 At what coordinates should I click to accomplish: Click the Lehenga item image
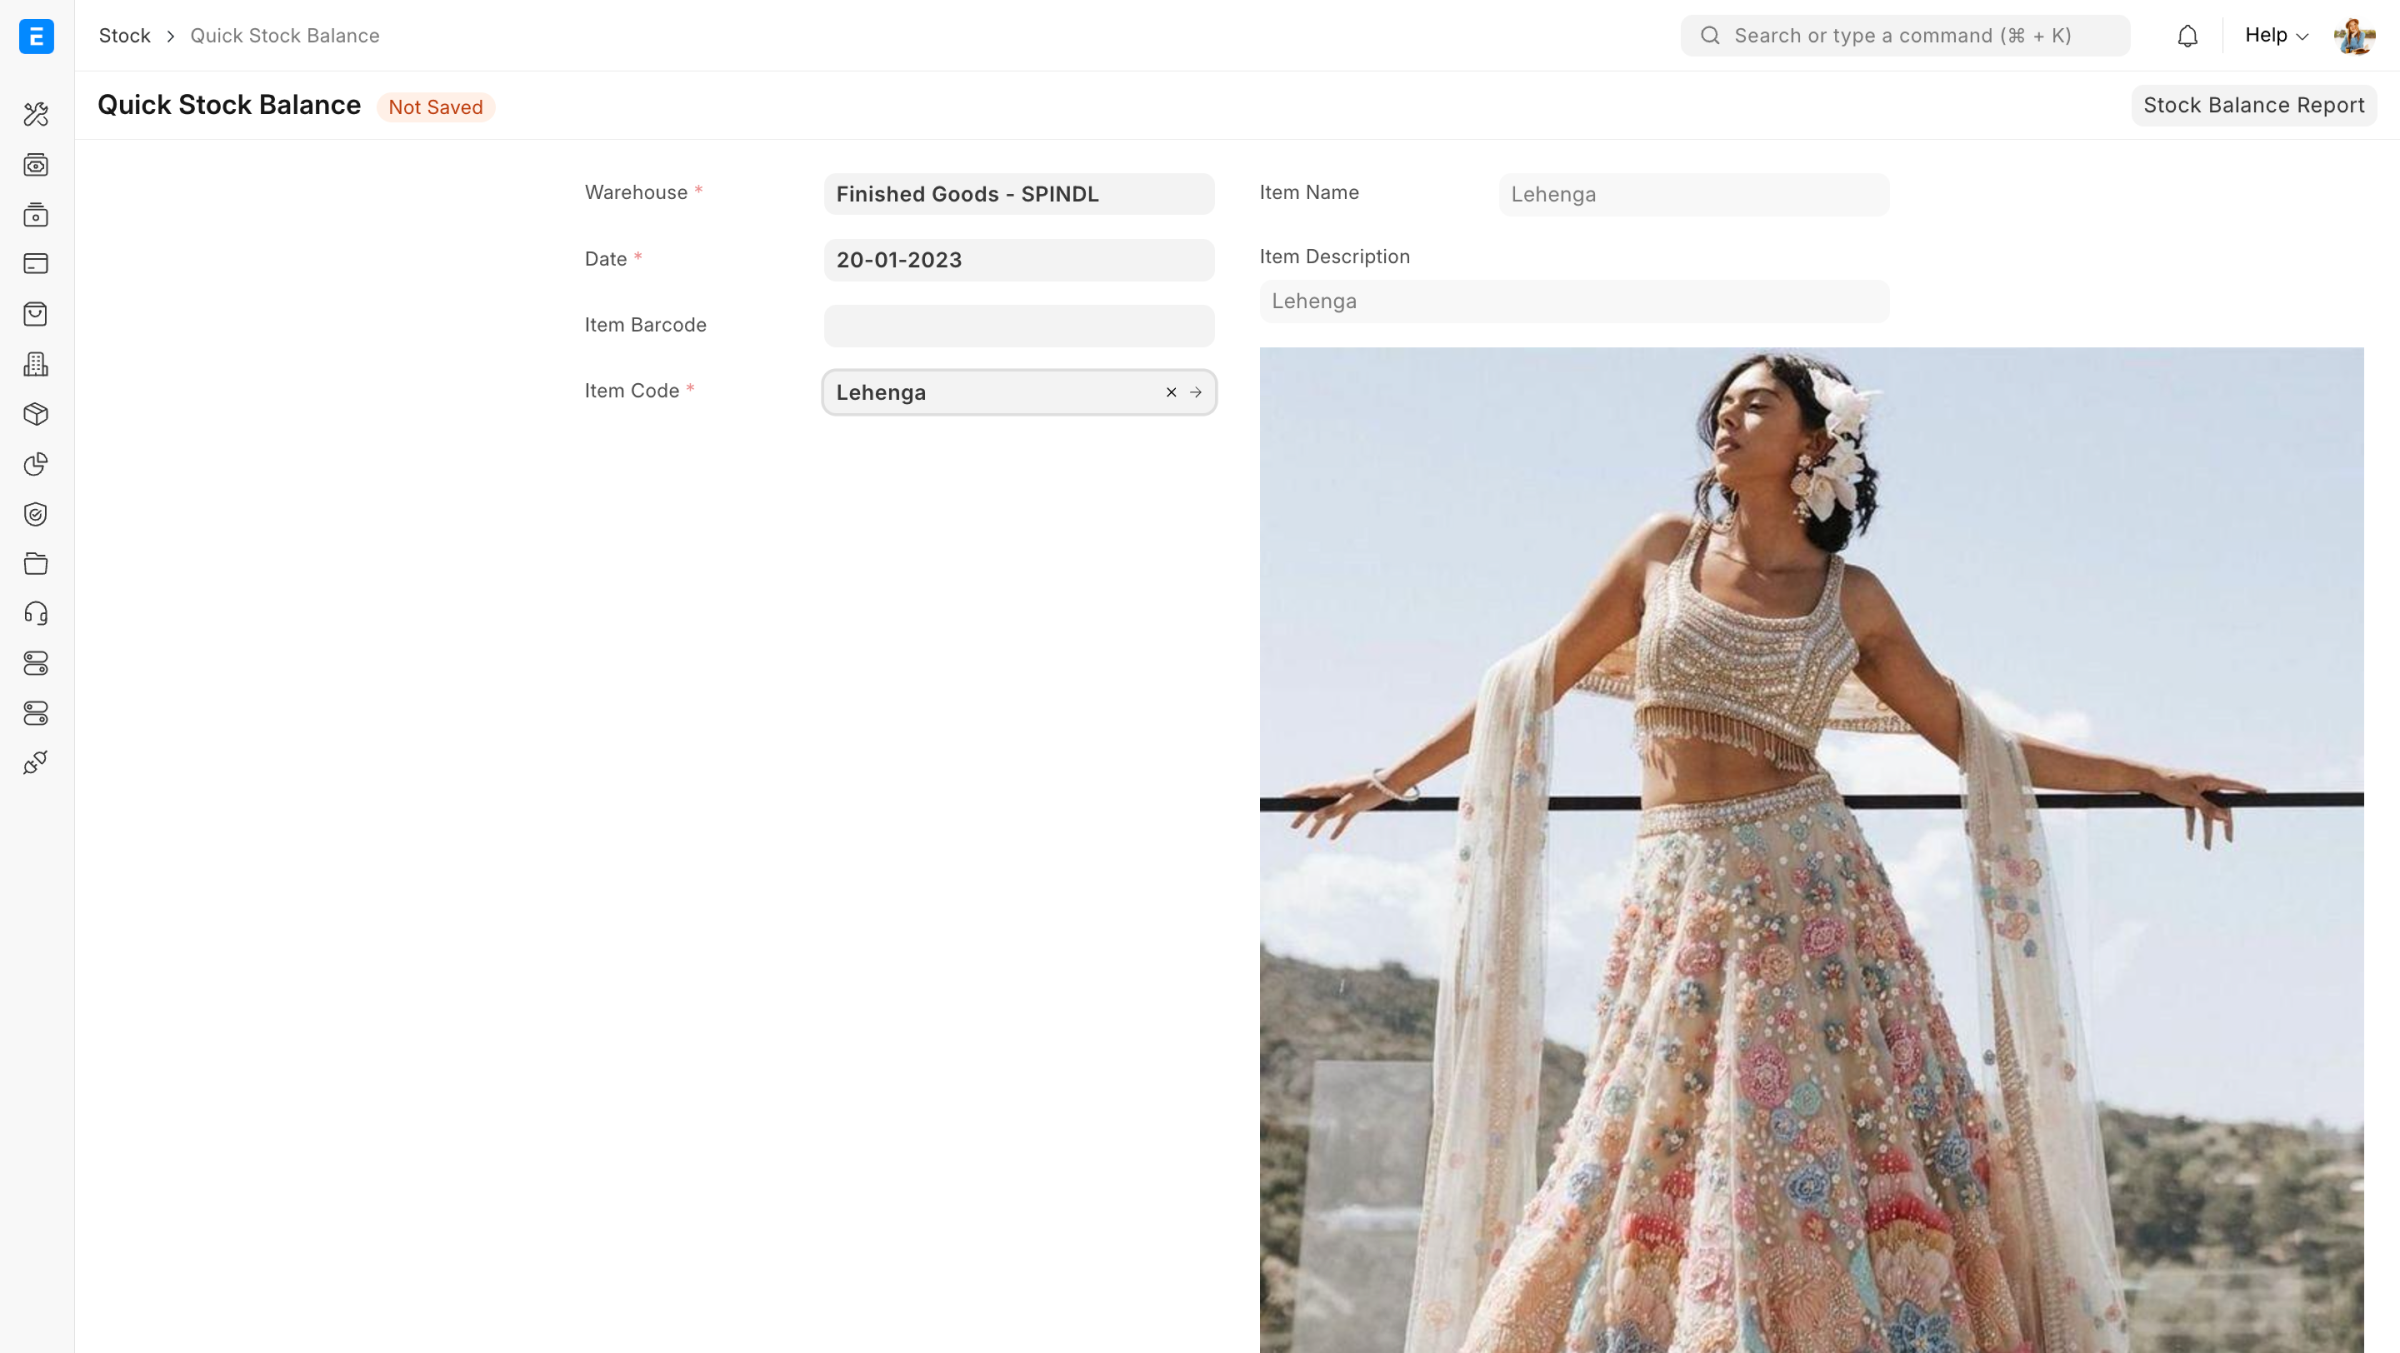(x=1810, y=850)
